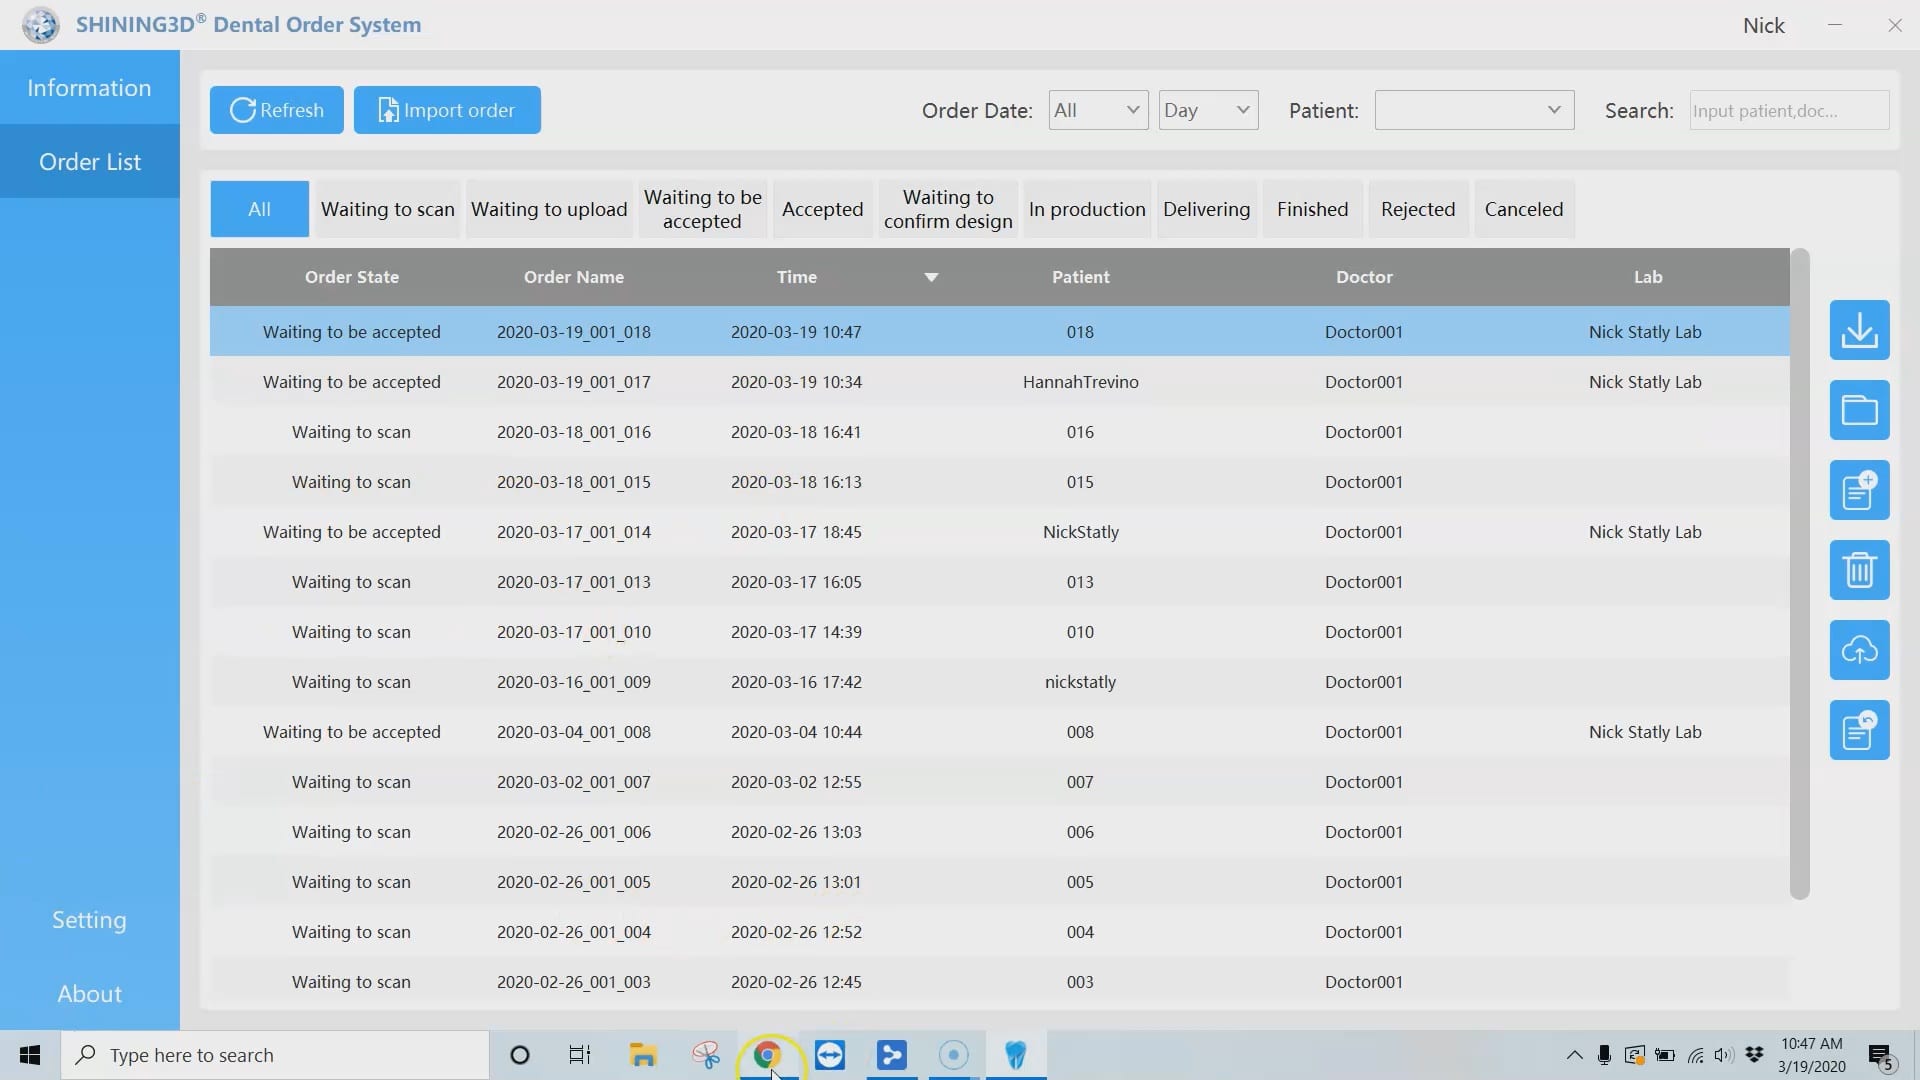
Task: Click the Doctor column header
Action: coord(1364,277)
